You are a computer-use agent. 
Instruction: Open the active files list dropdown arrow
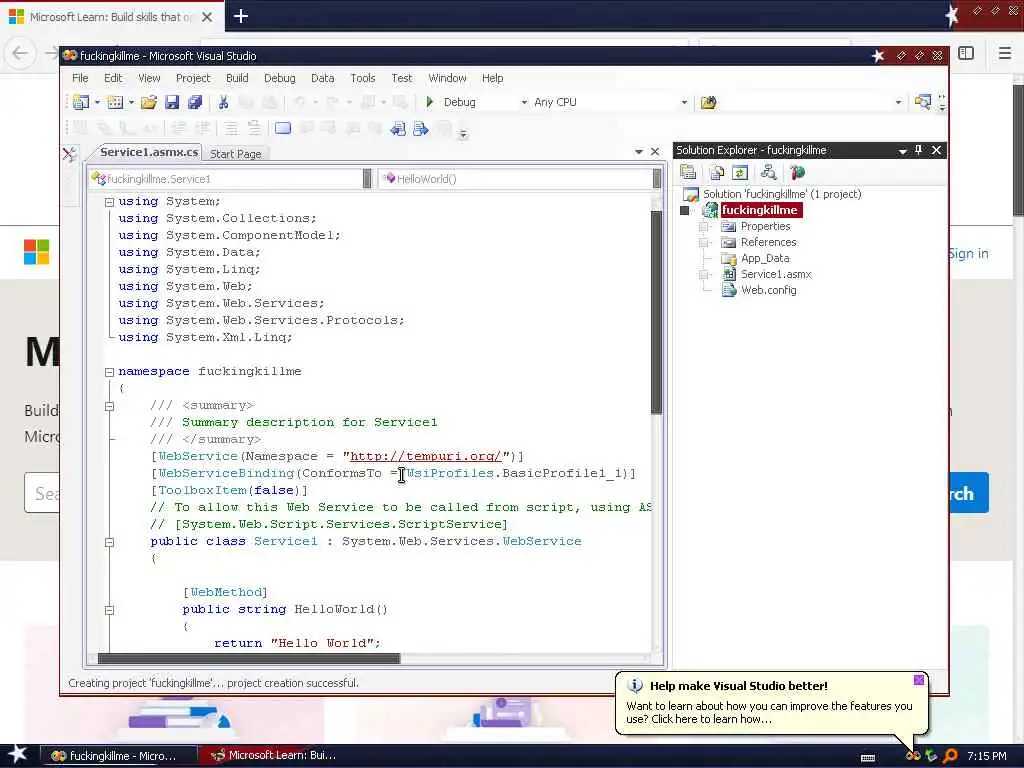[639, 152]
